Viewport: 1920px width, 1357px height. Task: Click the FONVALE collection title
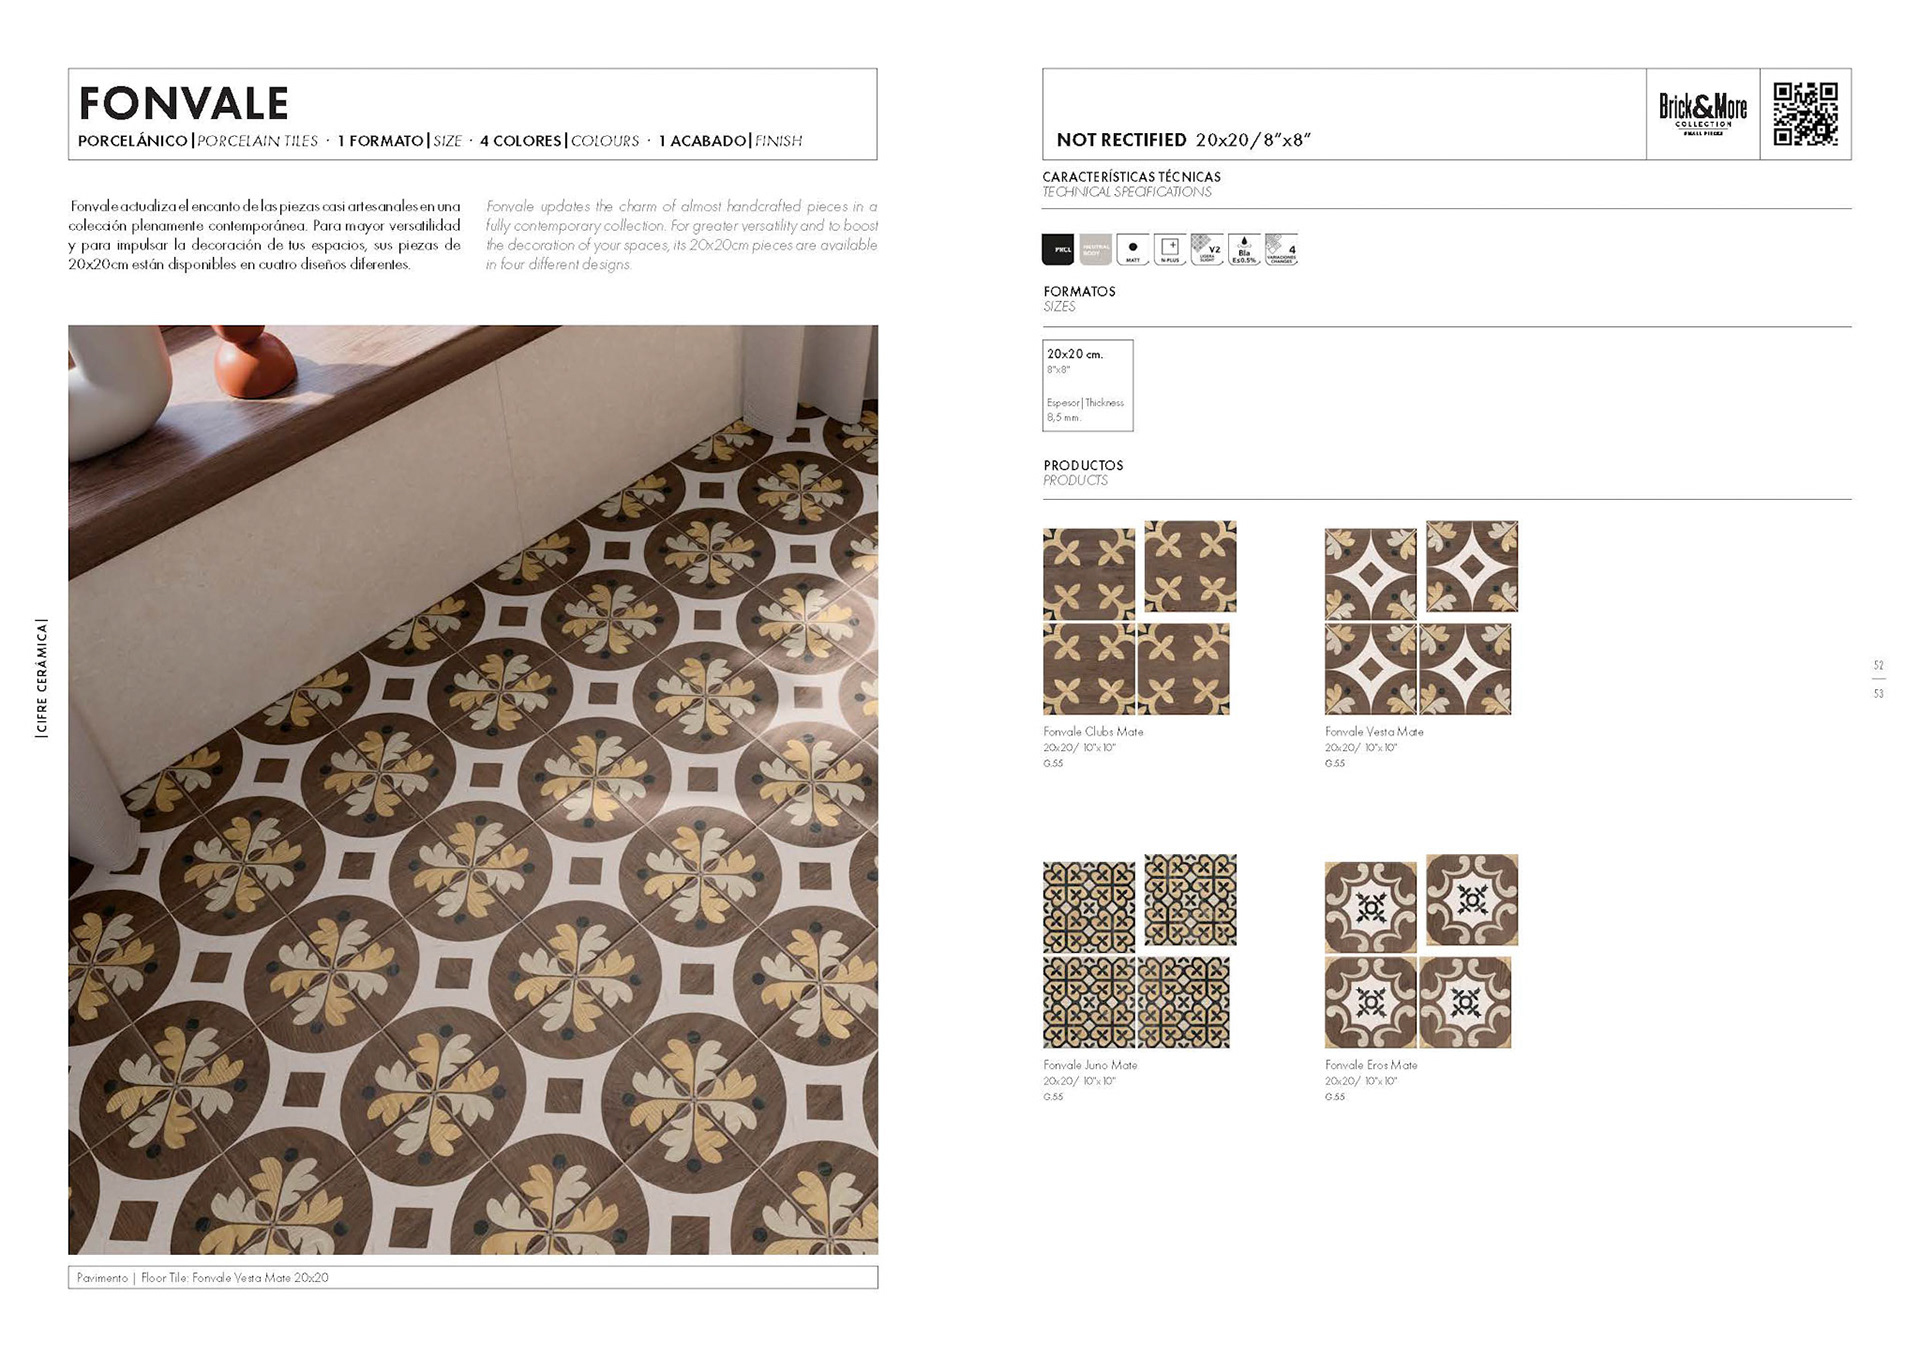click(x=184, y=103)
